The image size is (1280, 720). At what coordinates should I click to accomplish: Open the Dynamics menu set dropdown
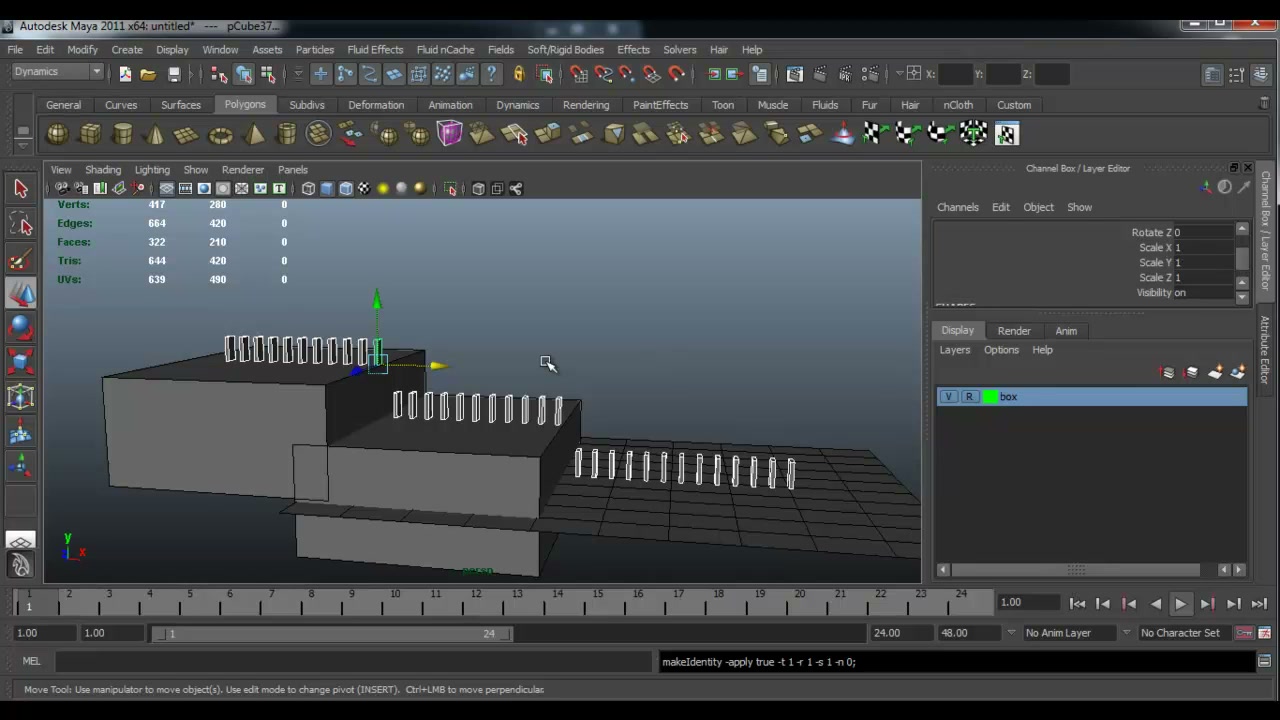point(57,72)
